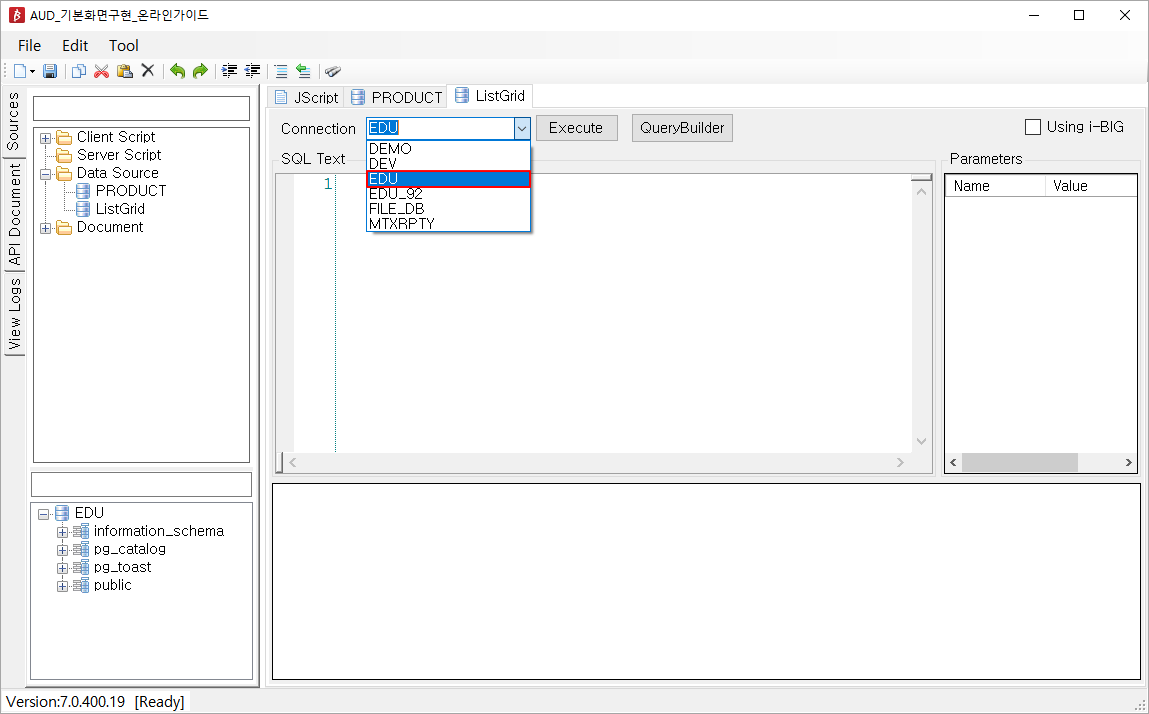The height and width of the screenshot is (714, 1149).
Task: Click the Save floppy disk icon
Action: [x=50, y=71]
